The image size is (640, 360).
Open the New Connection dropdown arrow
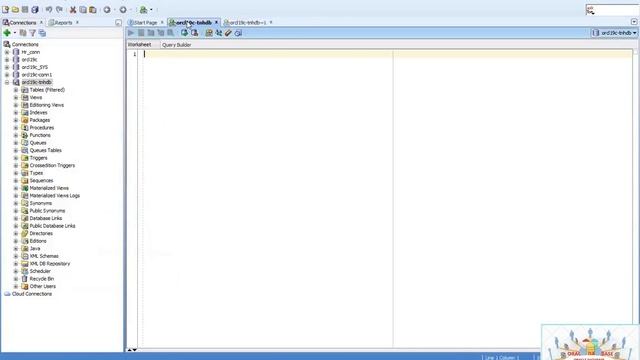click(x=15, y=33)
